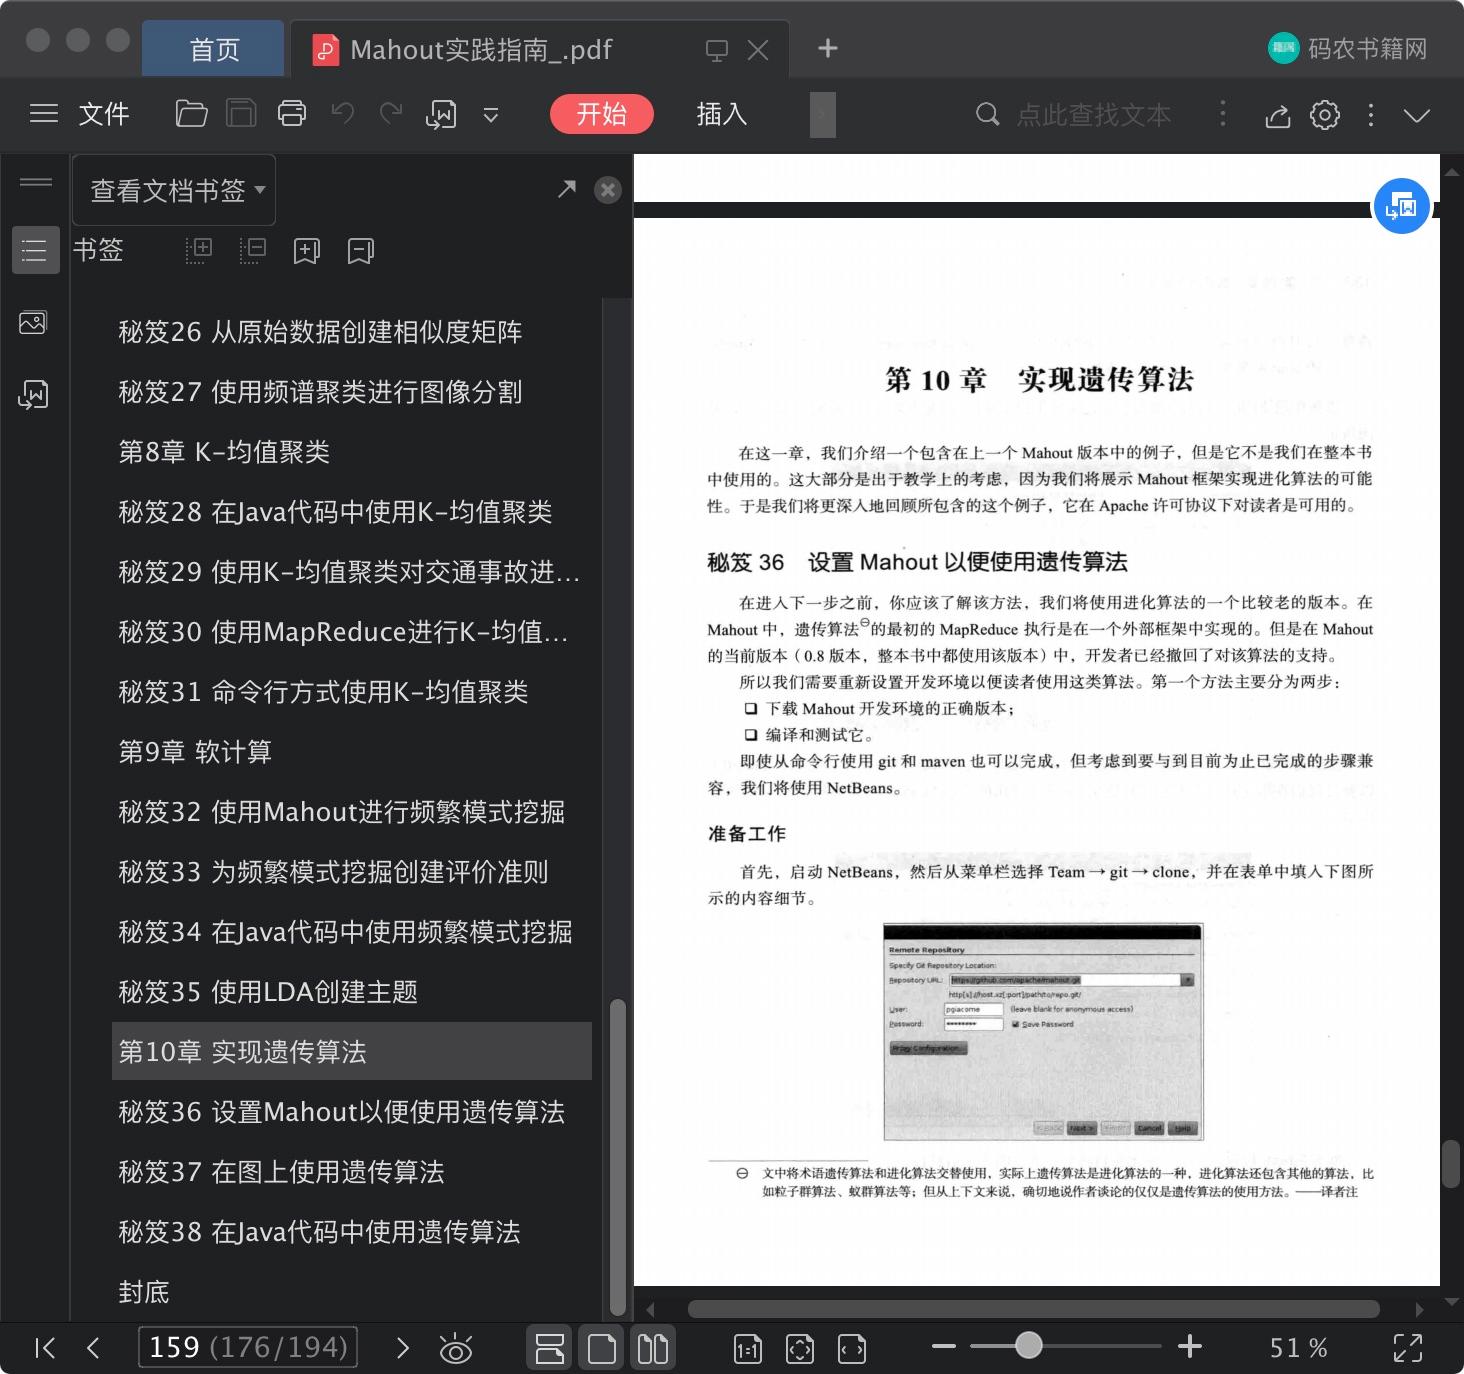The width and height of the screenshot is (1464, 1374).
Task: Enable single page view
Action: pyautogui.click(x=602, y=1348)
